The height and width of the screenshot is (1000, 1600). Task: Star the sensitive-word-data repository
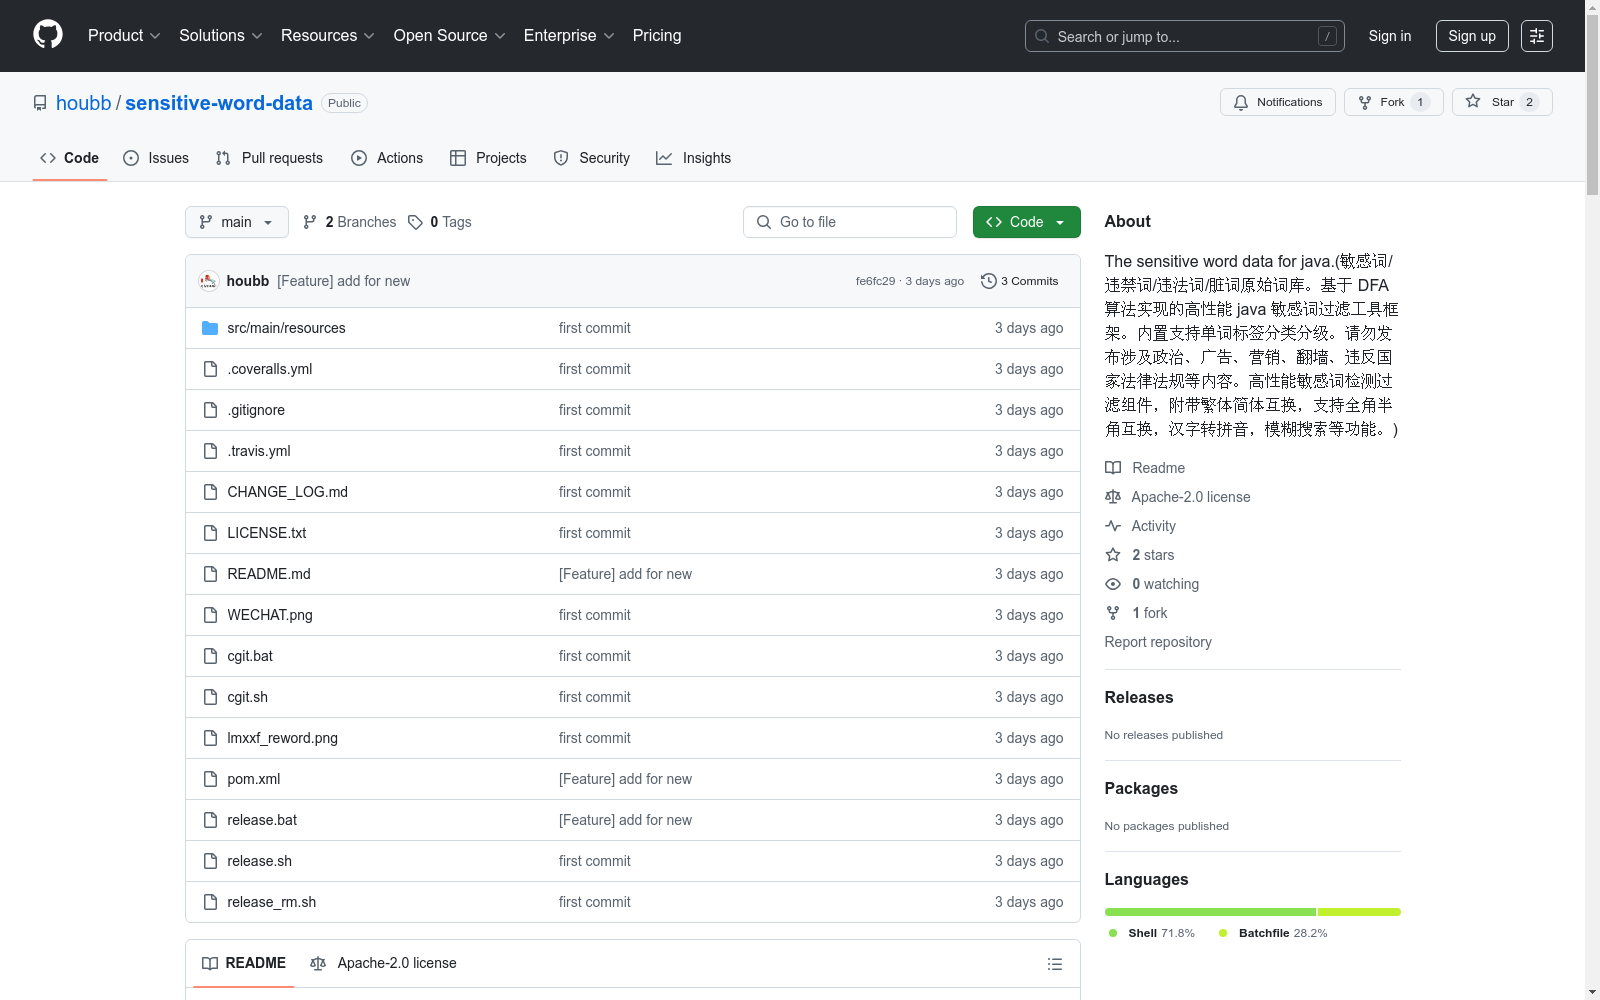click(x=1501, y=102)
